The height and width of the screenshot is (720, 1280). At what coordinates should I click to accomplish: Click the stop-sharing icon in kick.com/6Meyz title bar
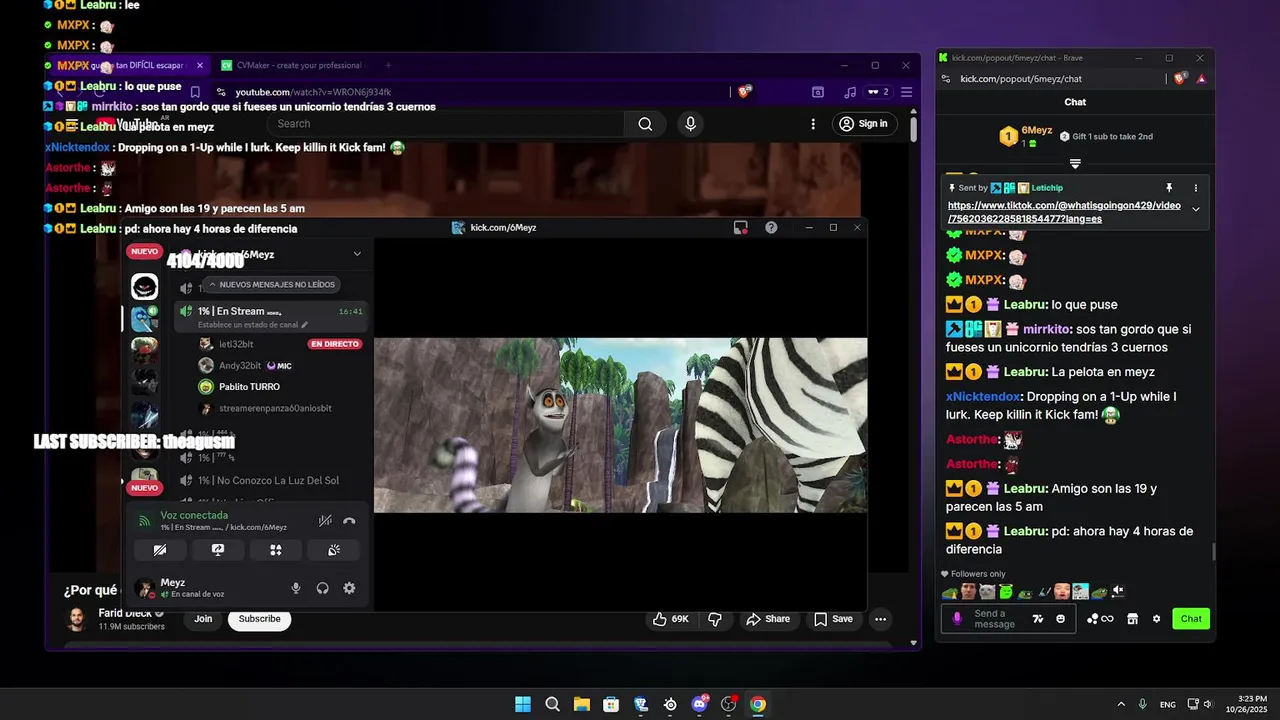740,228
